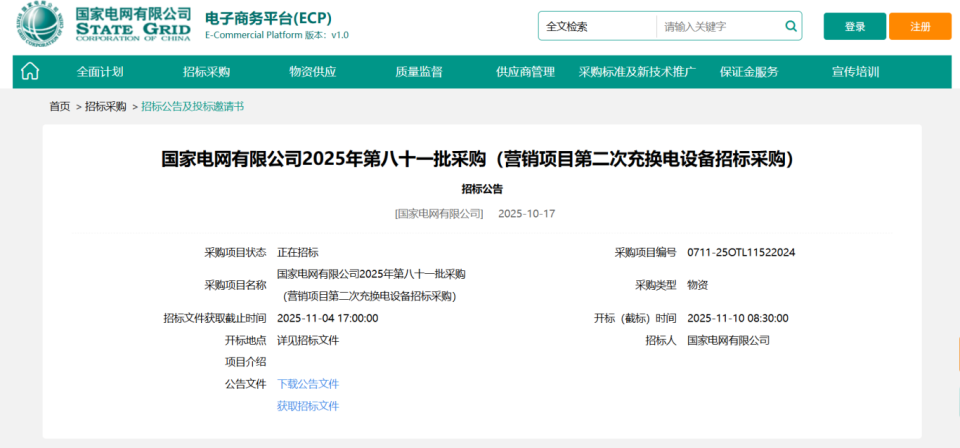Open the 全面计划 menu

click(100, 72)
